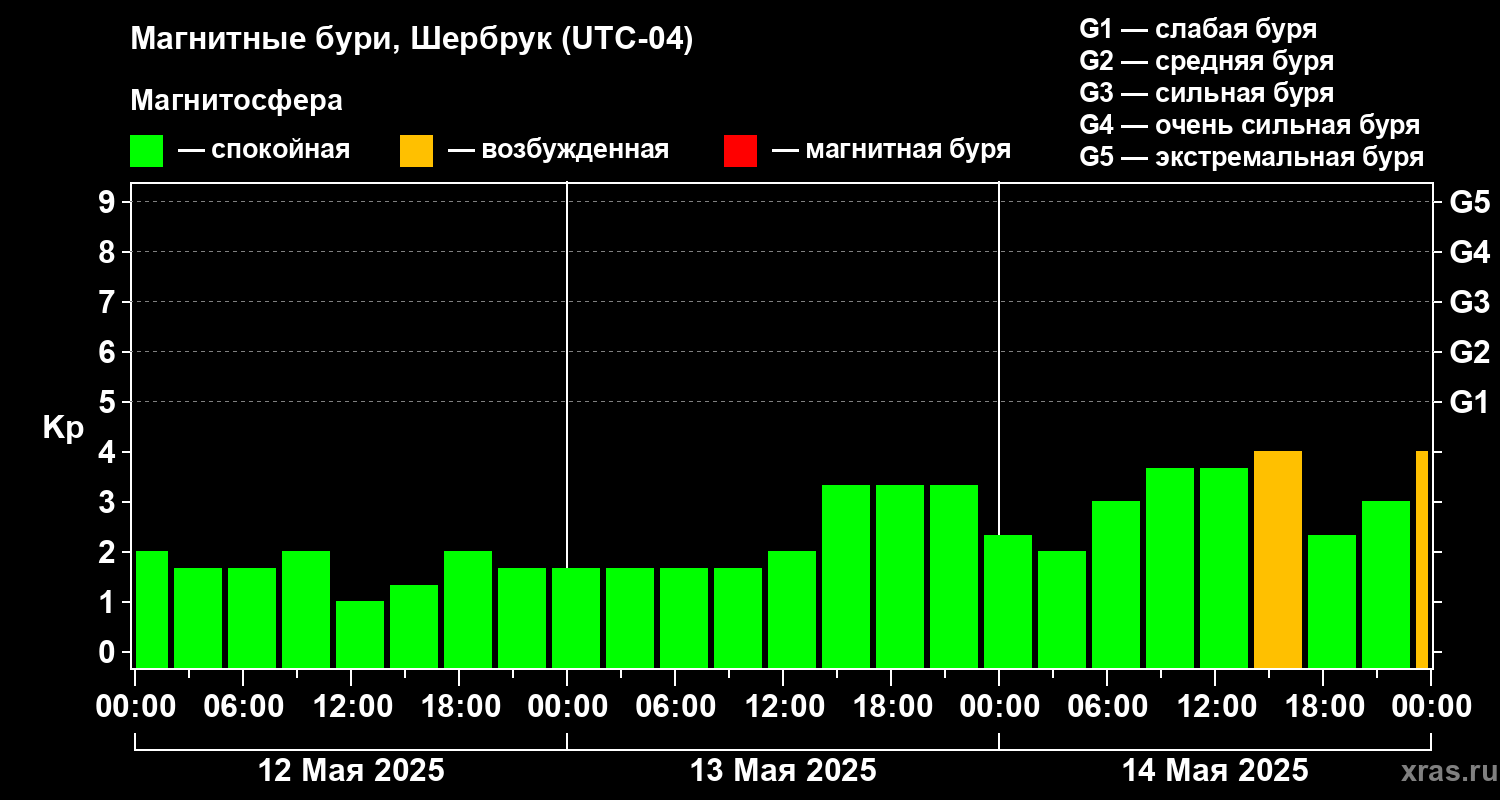This screenshot has width=1500, height=800.
Task: Click the 'G2' label on the right axis
Action: pos(1470,352)
